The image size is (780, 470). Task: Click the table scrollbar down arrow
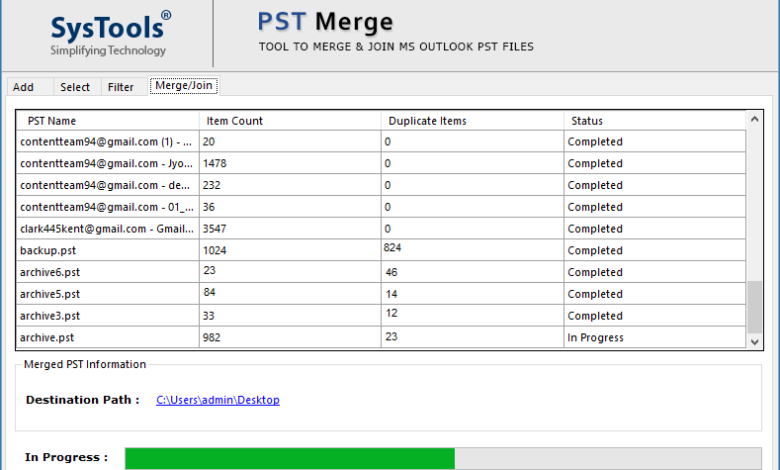(x=755, y=342)
